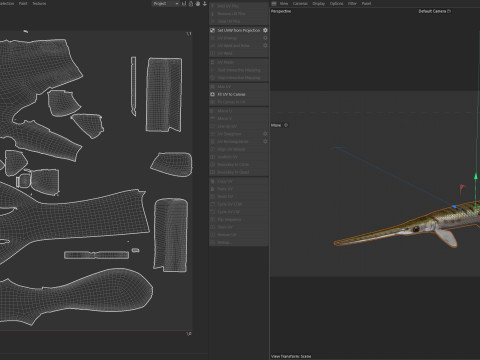This screenshot has height=360, width=480.
Task: Open the Cameras menu
Action: pyautogui.click(x=300, y=3)
